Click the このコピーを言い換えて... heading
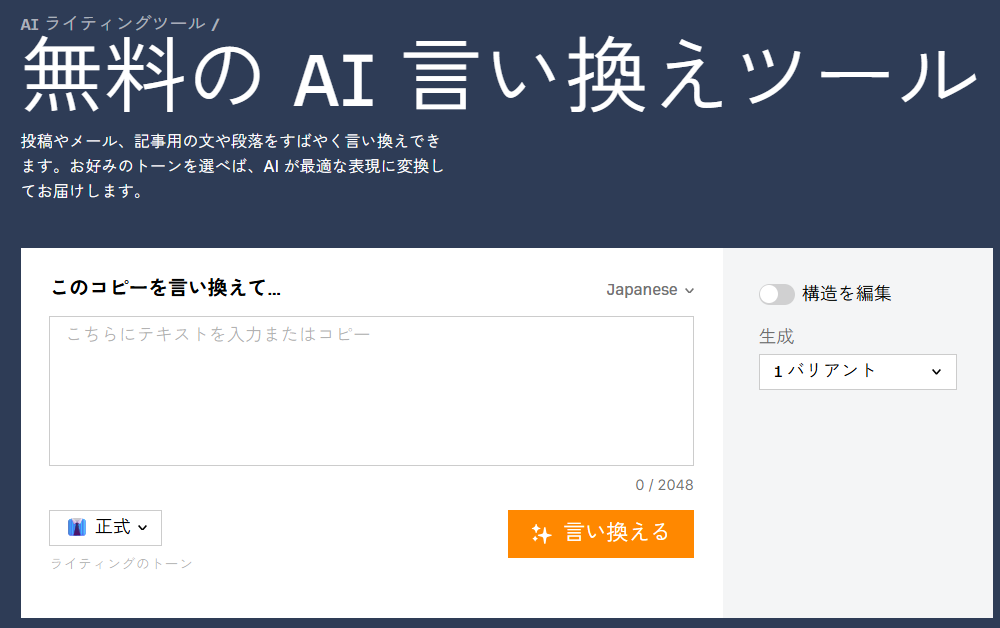1000x628 pixels. 166,288
